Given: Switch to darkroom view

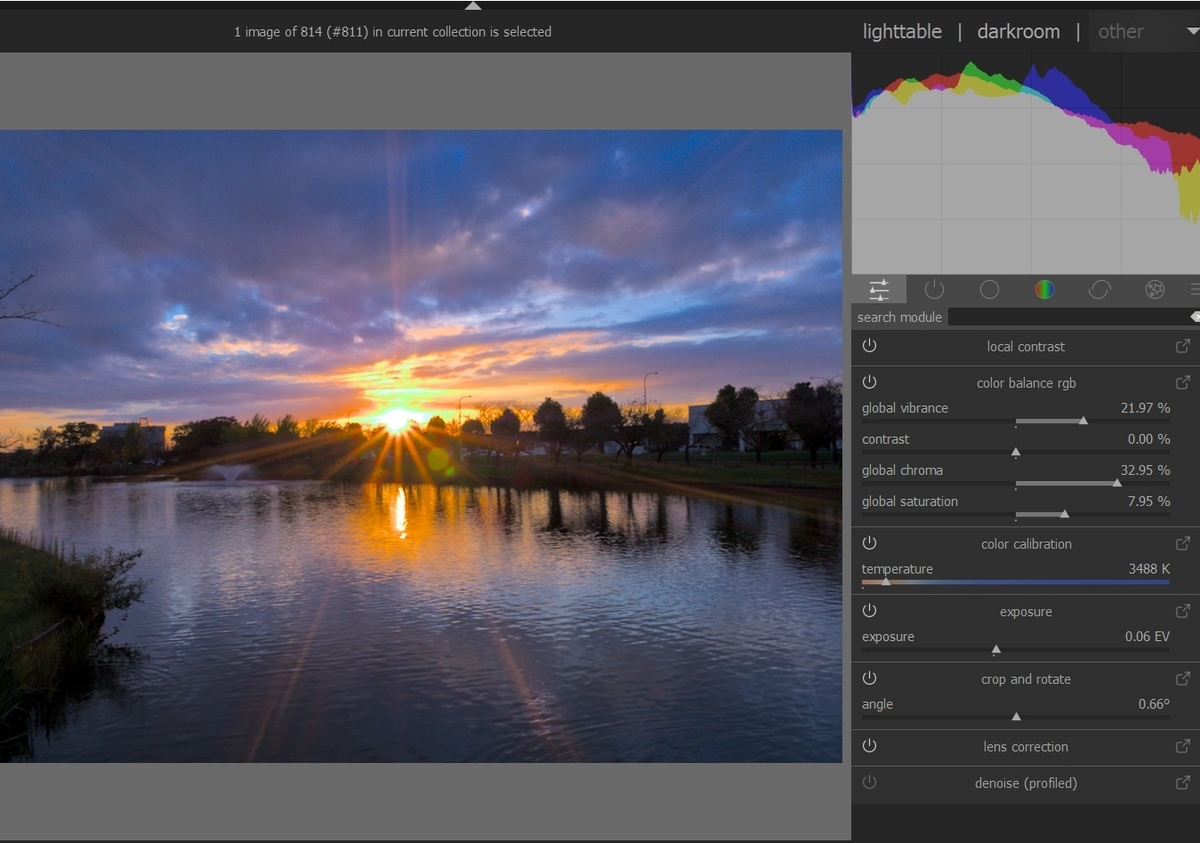Looking at the screenshot, I should click(1018, 31).
